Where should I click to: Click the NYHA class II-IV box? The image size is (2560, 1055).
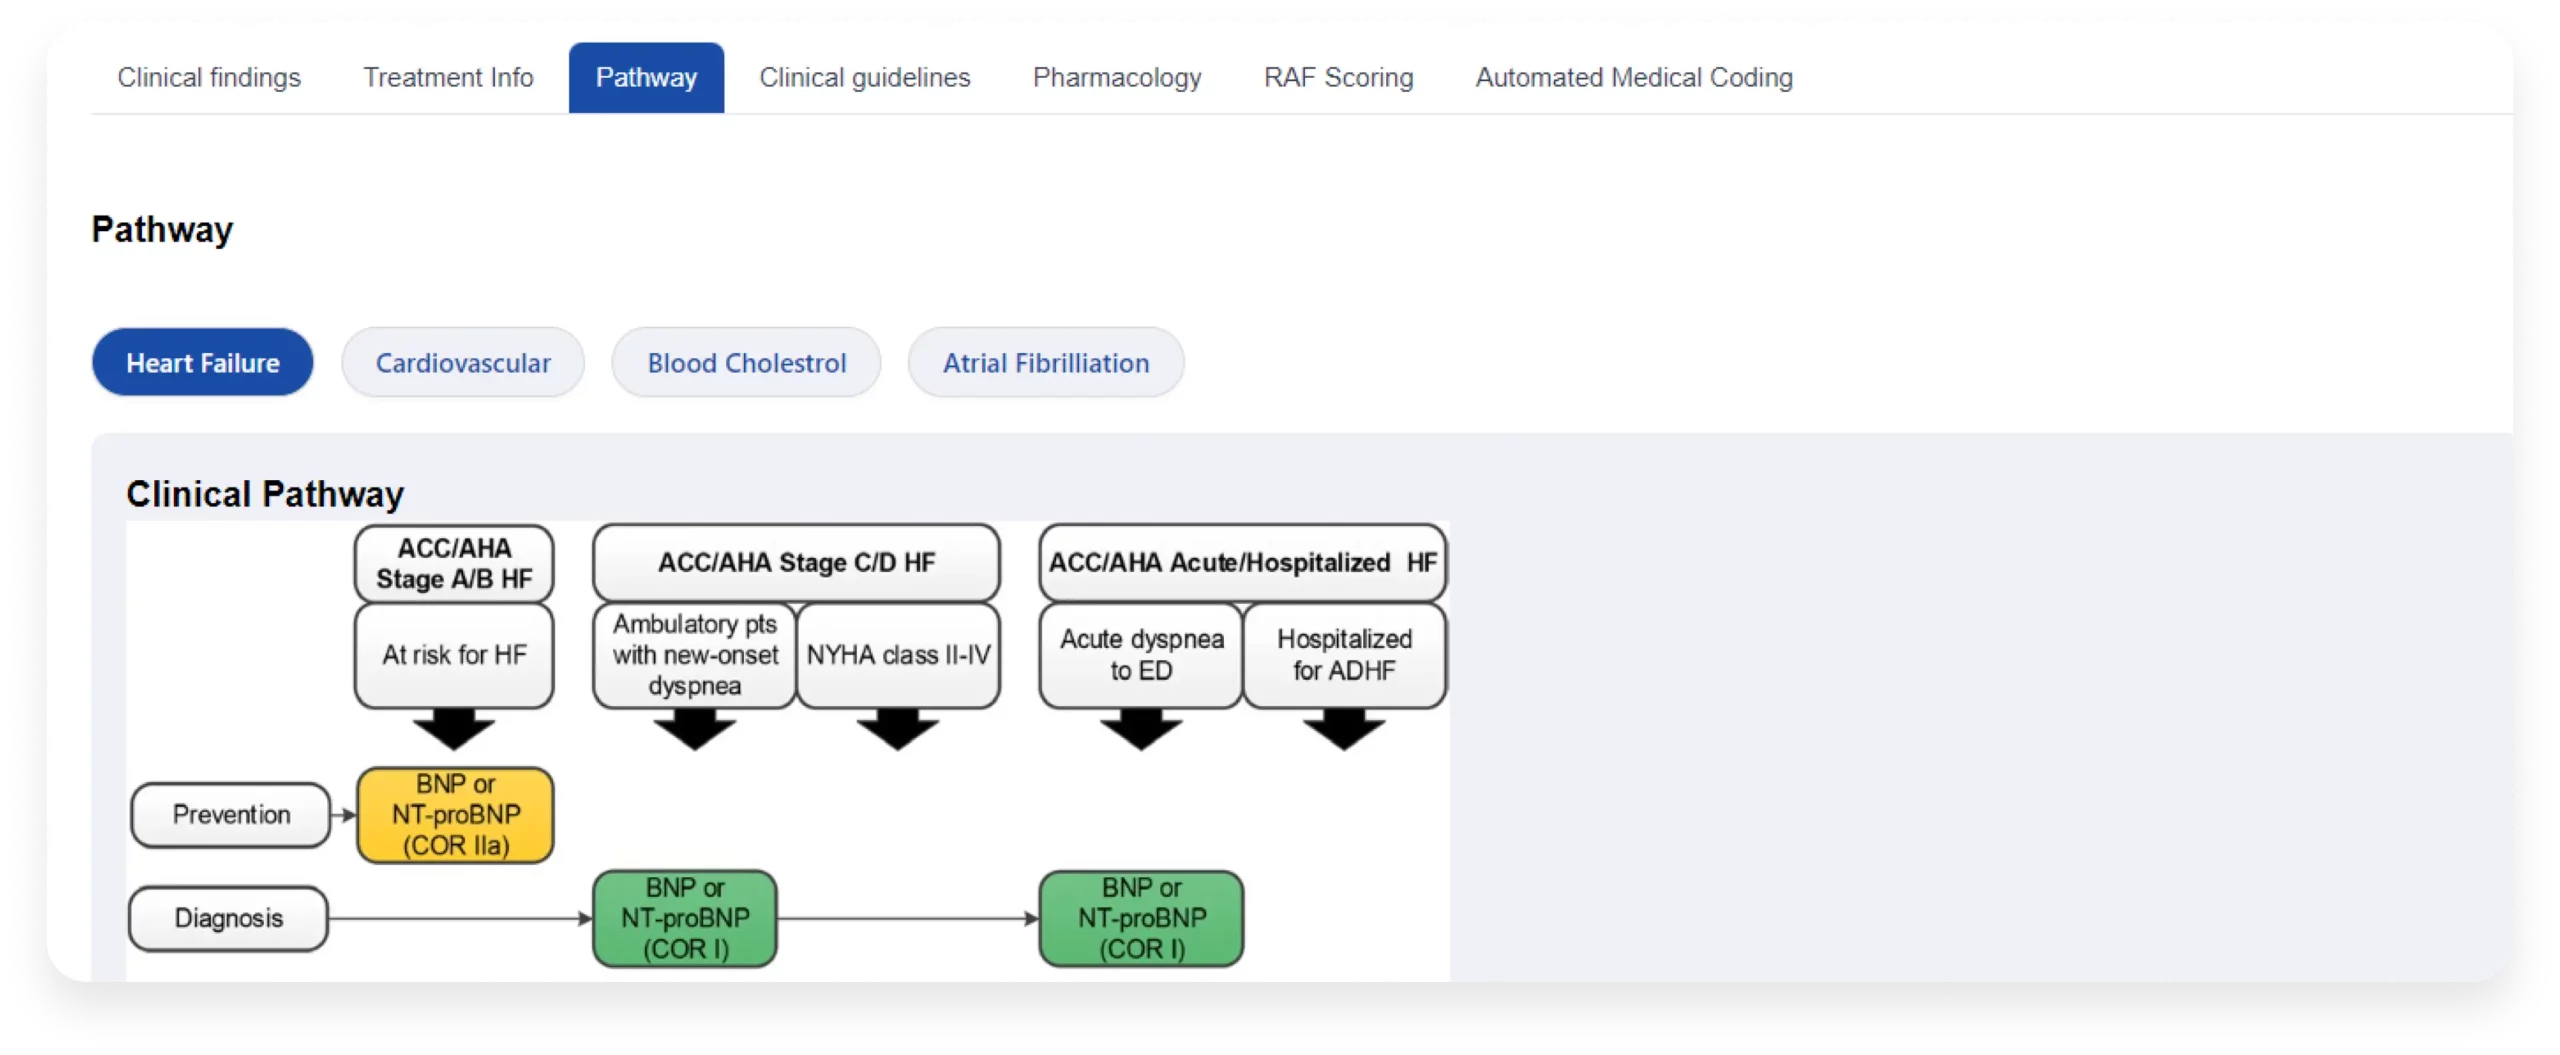[x=898, y=655]
